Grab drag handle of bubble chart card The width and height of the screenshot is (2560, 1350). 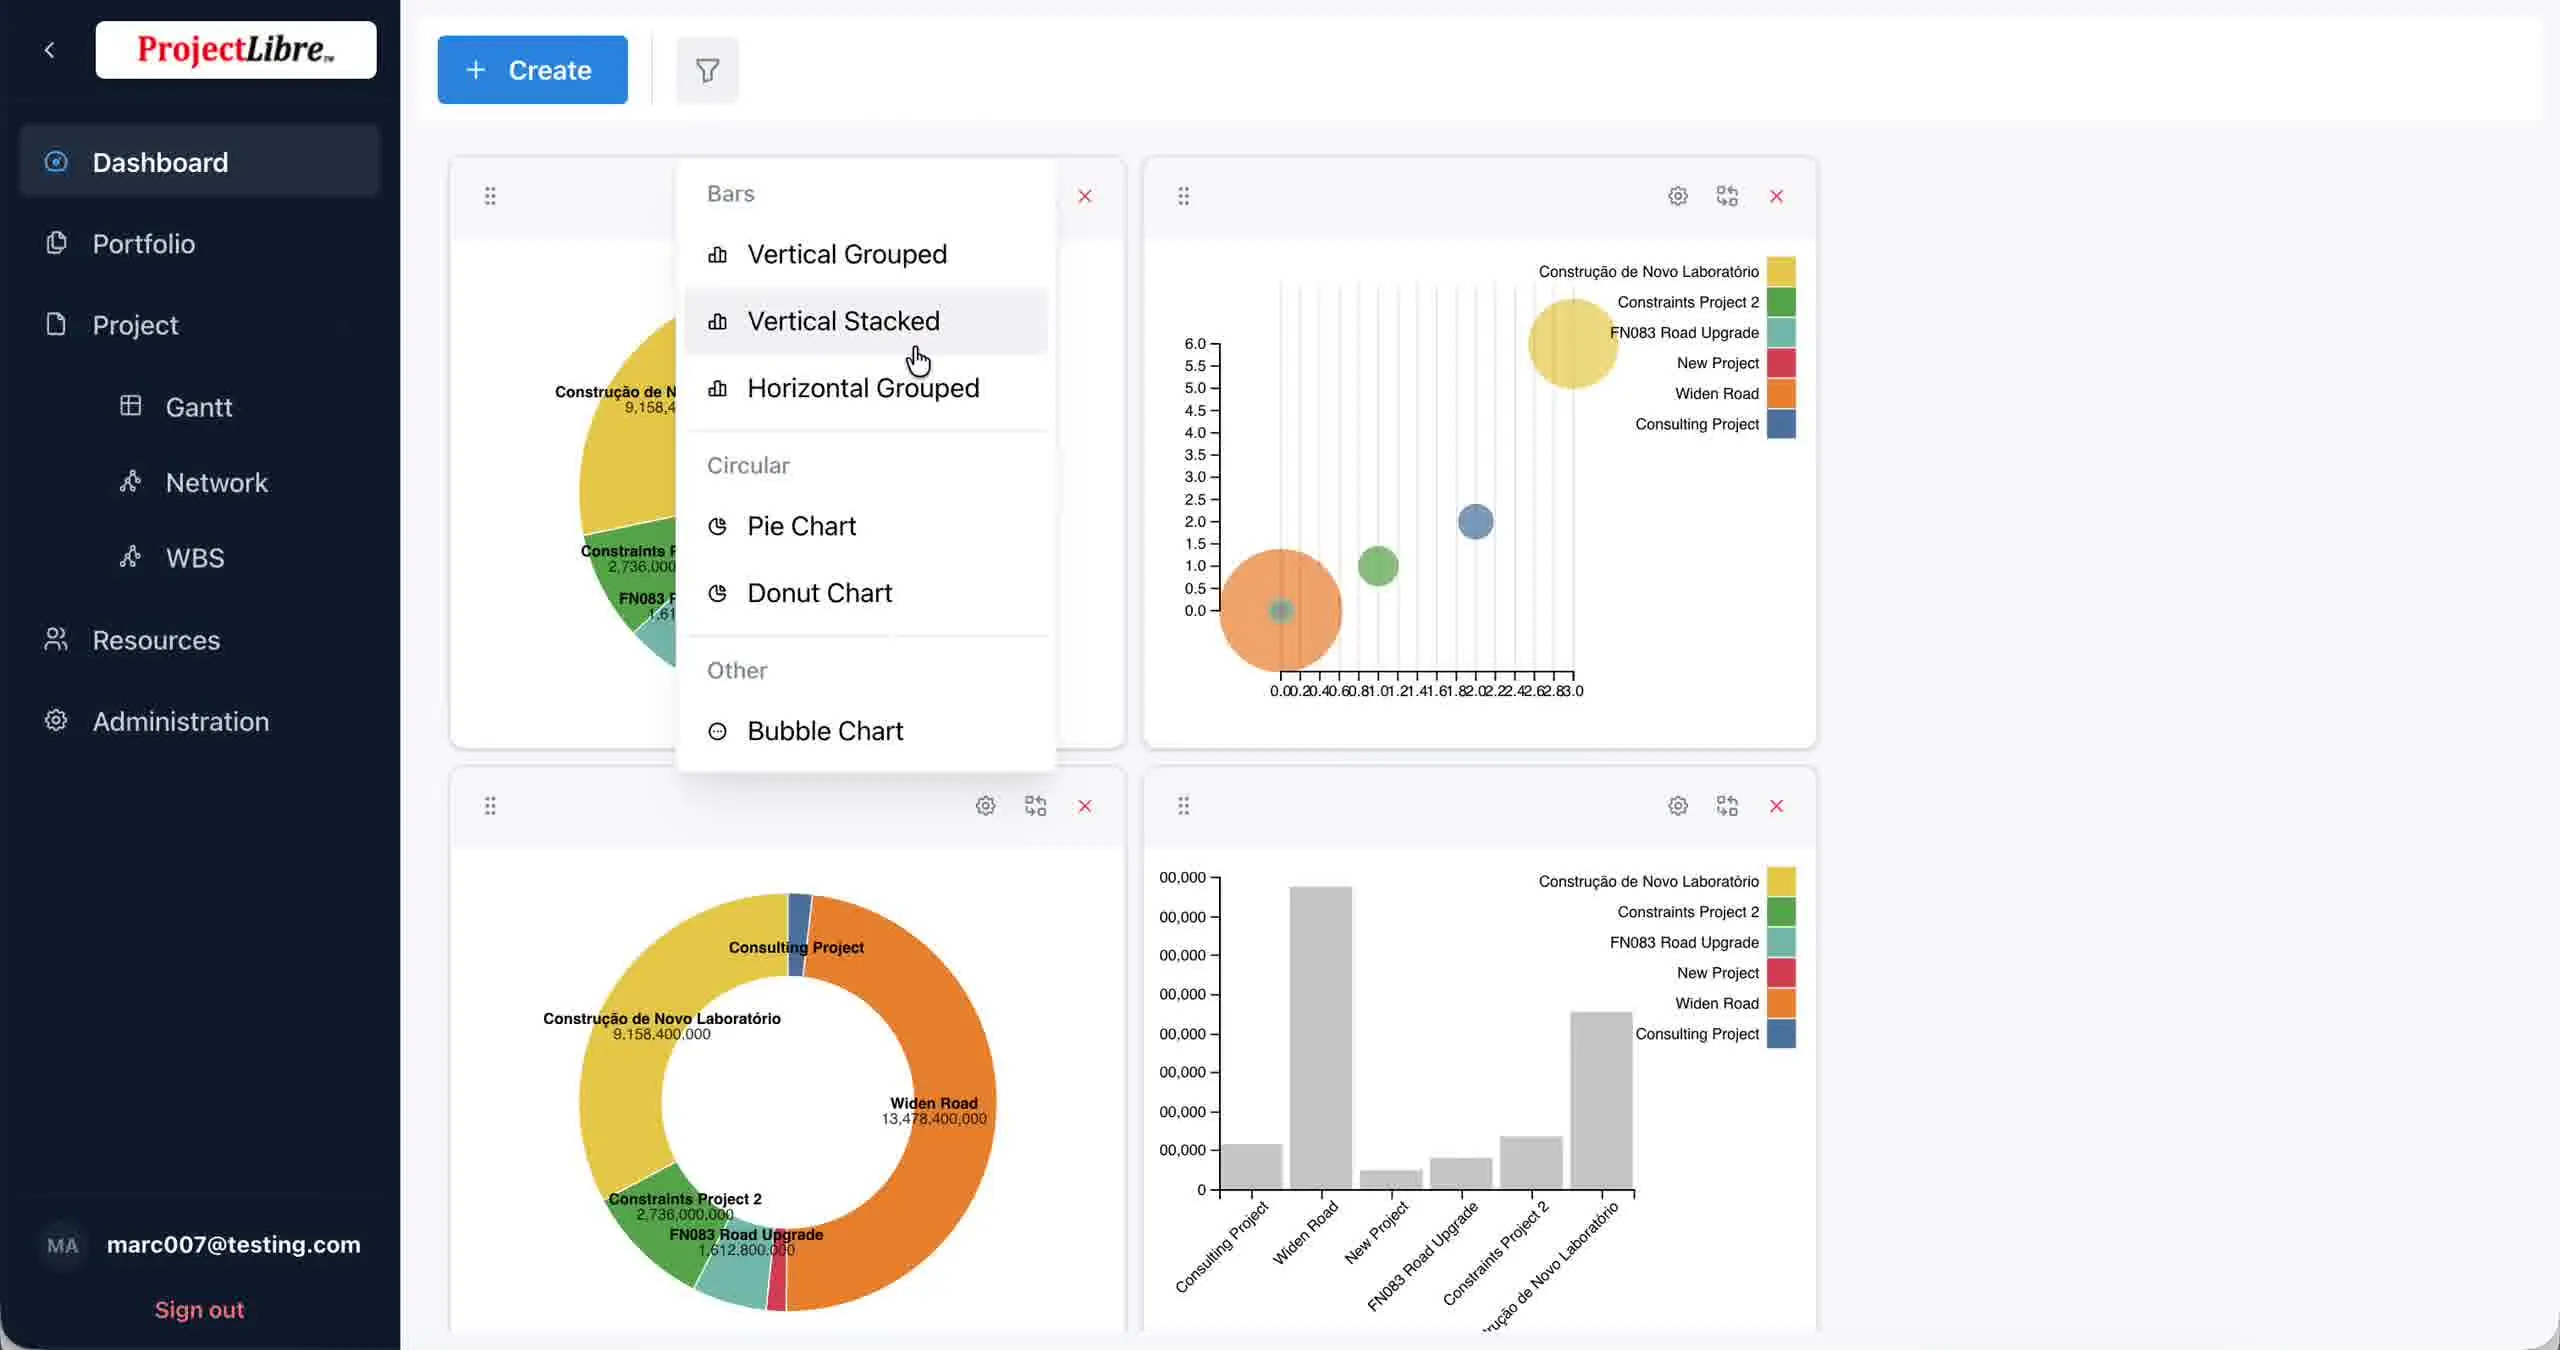coord(1183,196)
